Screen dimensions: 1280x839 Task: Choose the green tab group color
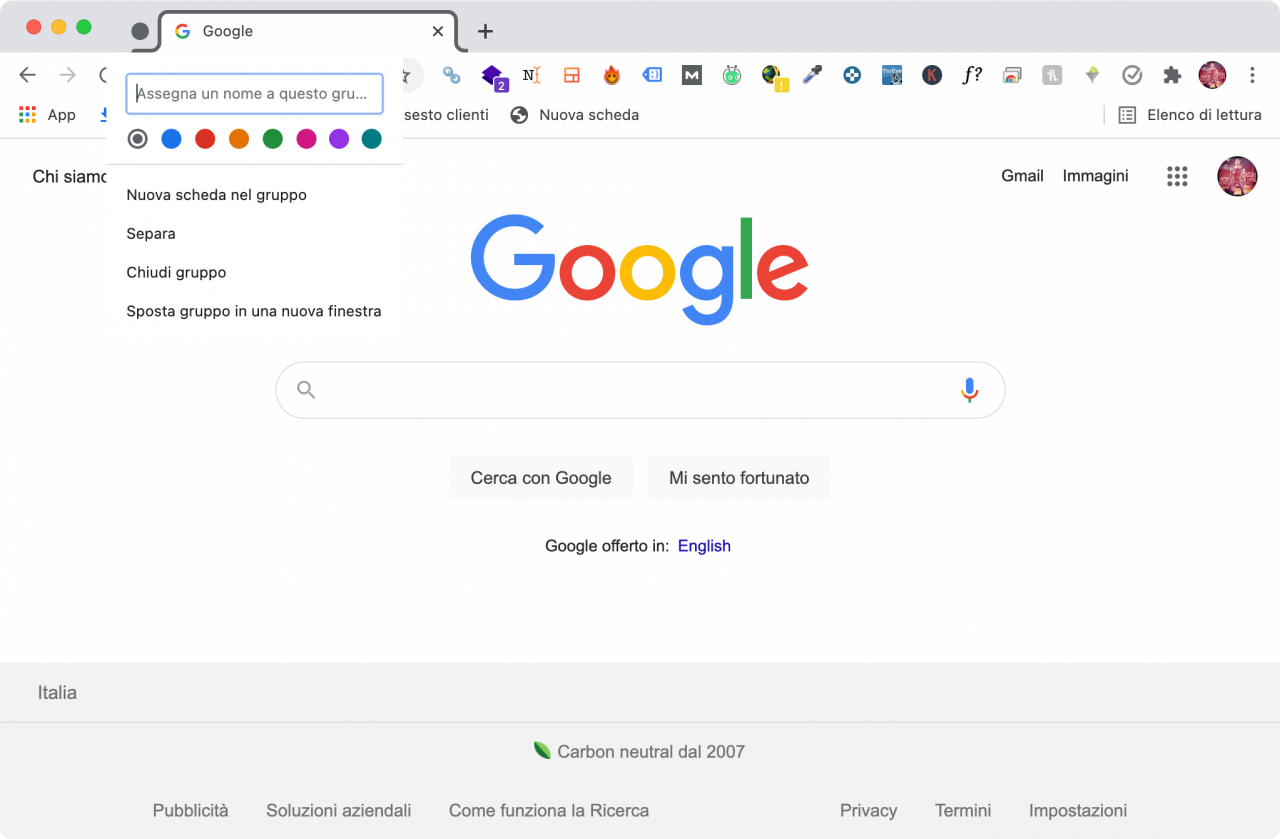tap(272, 139)
